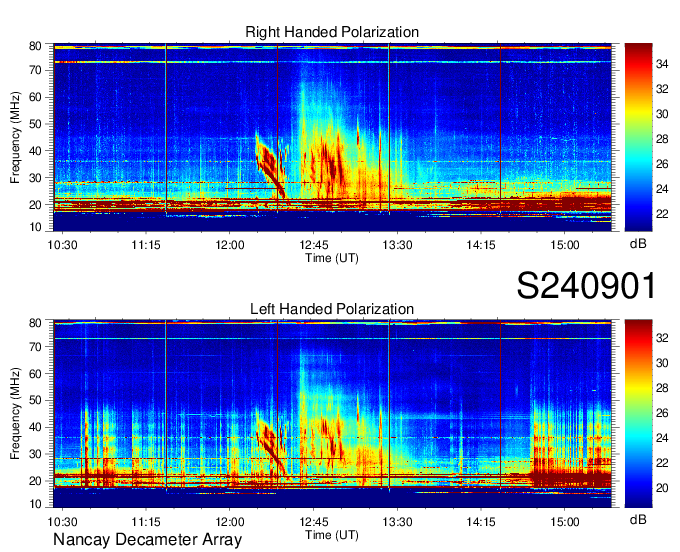
Task: Click the Left Handed plot's dB colorbar
Action: coord(638,414)
